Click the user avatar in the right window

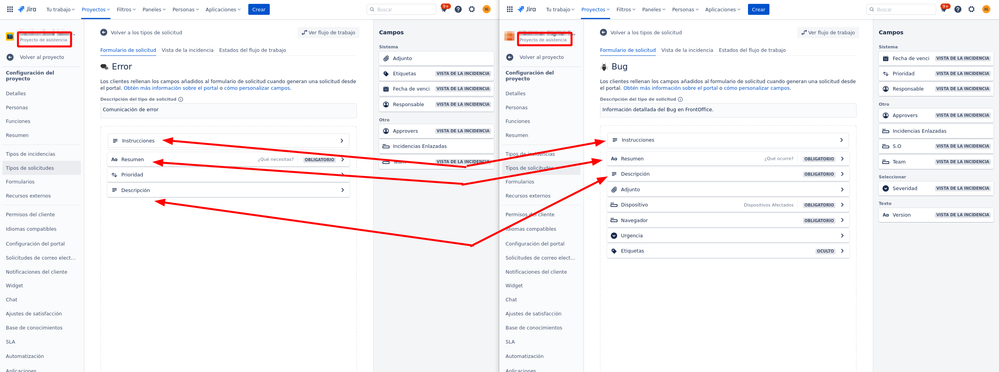click(986, 10)
